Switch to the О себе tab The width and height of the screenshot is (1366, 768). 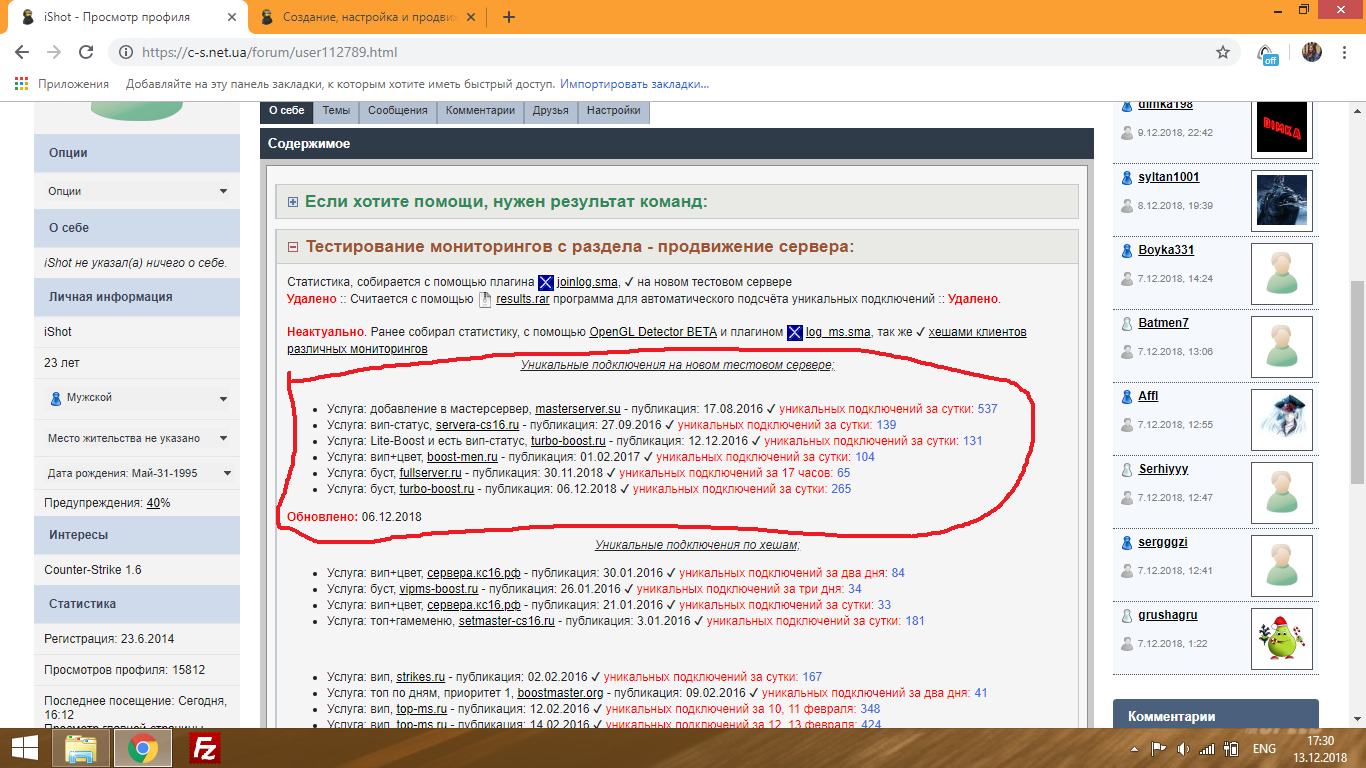287,111
